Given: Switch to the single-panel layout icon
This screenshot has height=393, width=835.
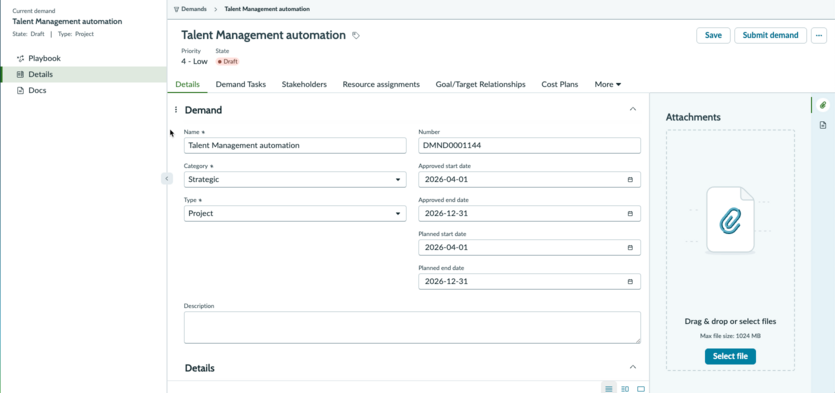Looking at the screenshot, I should pyautogui.click(x=641, y=389).
